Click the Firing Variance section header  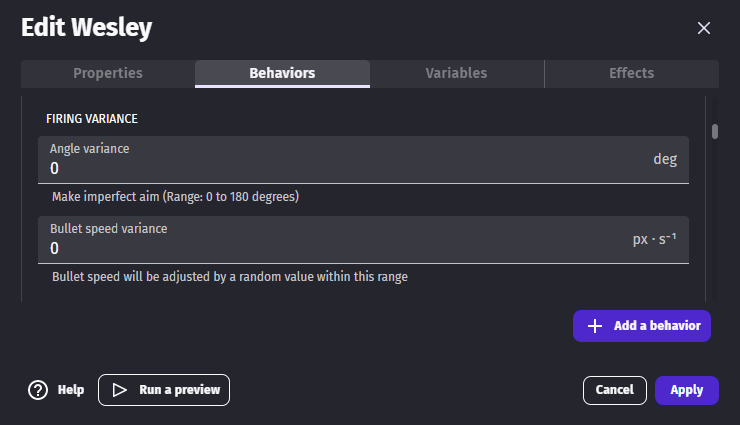pos(92,118)
